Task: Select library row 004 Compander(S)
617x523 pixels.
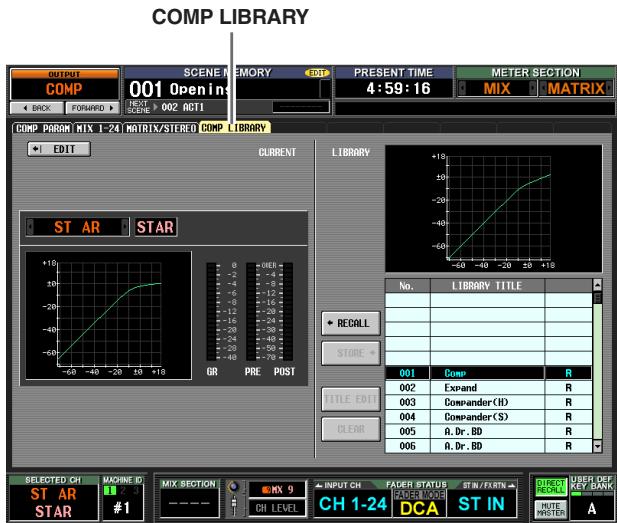Action: (488, 417)
